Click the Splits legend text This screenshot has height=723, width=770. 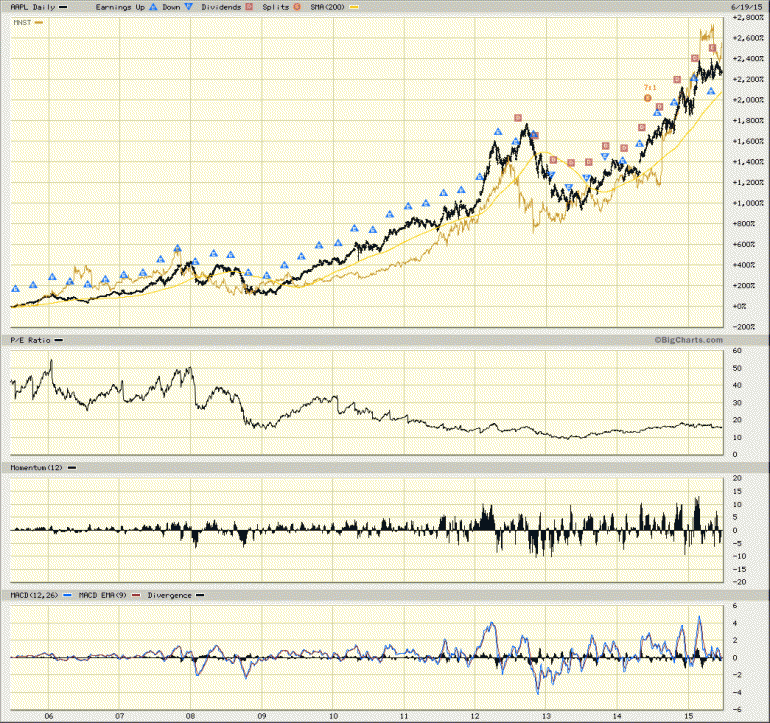pos(275,7)
